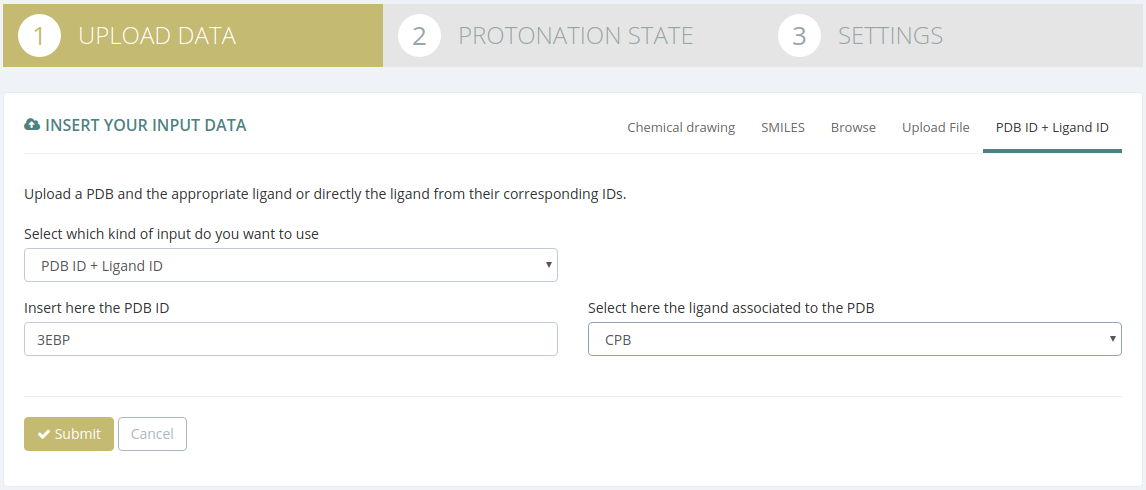Select the PDB ID + Ligand ID tab
The width and height of the screenshot is (1146, 490).
pos(1052,127)
